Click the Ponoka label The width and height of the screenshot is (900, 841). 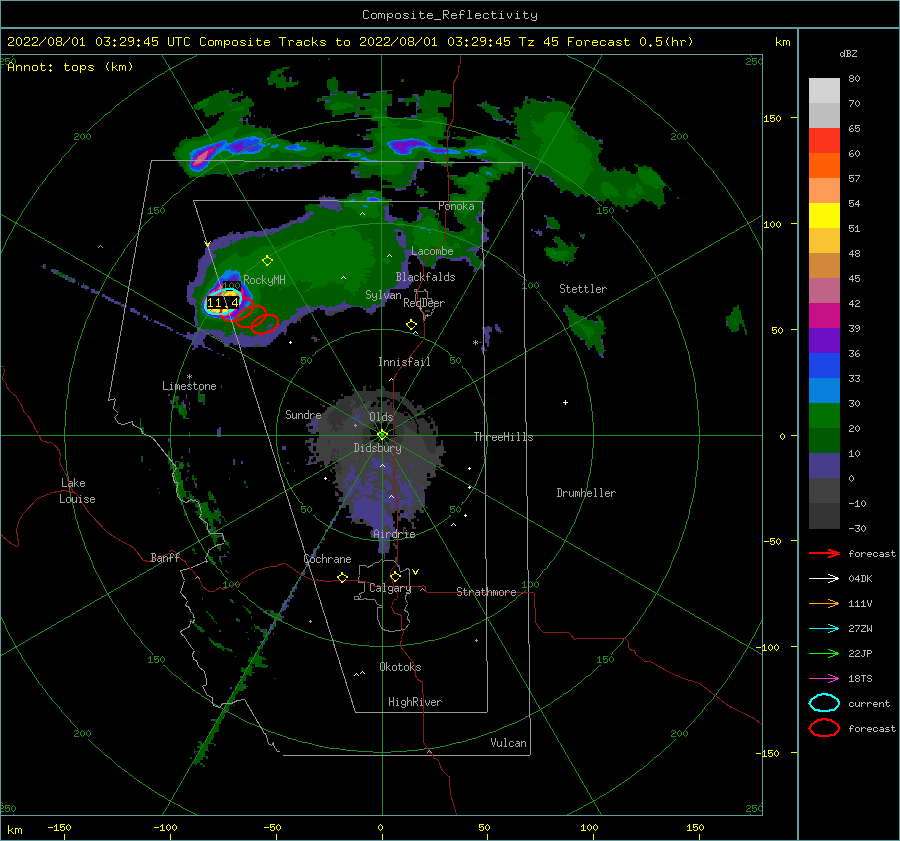click(x=456, y=206)
